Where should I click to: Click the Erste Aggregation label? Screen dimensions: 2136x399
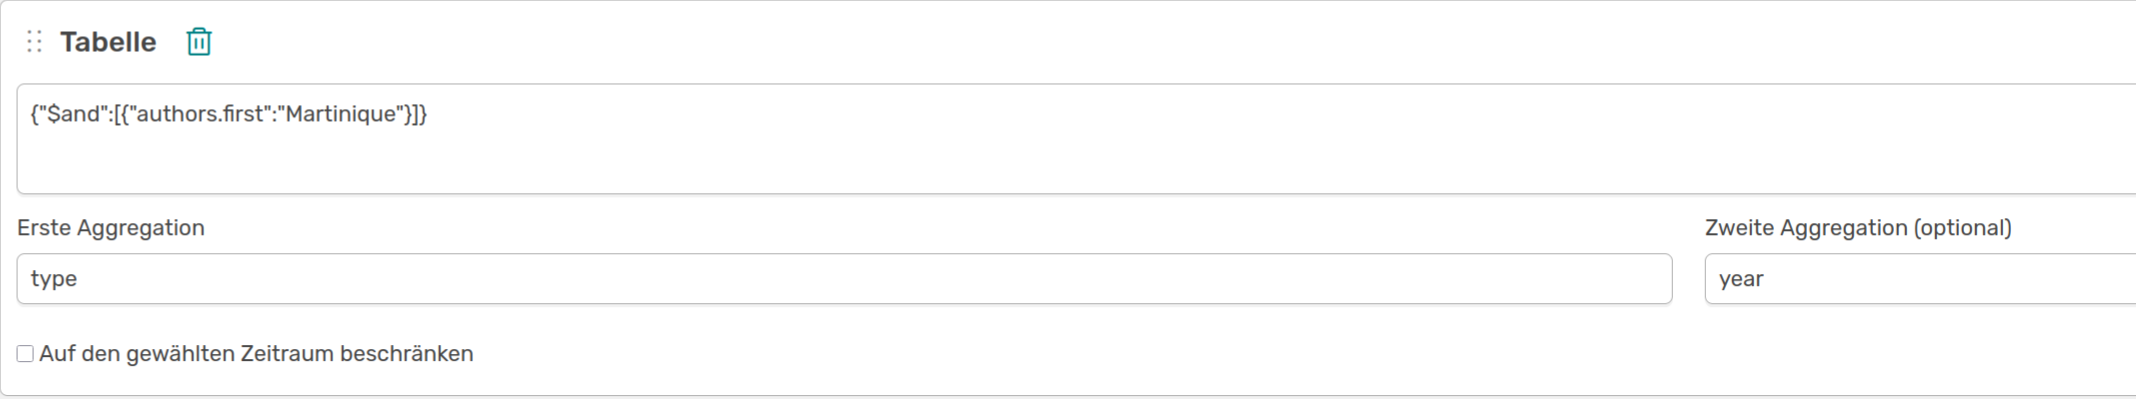(x=111, y=228)
